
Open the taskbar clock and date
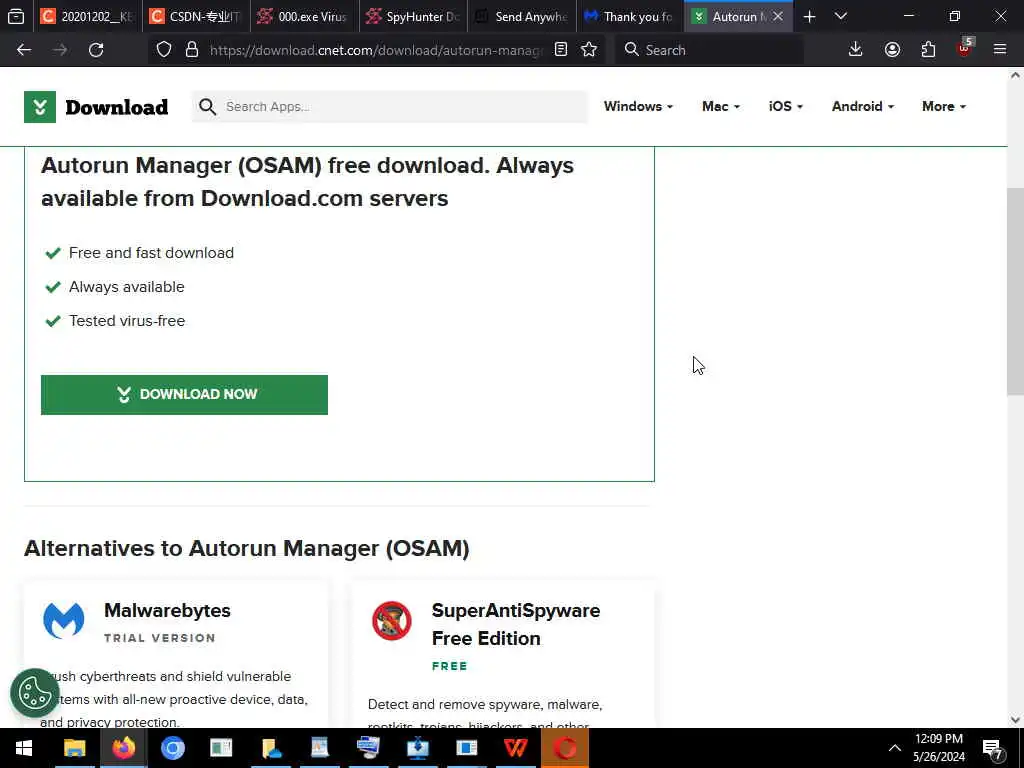939,748
